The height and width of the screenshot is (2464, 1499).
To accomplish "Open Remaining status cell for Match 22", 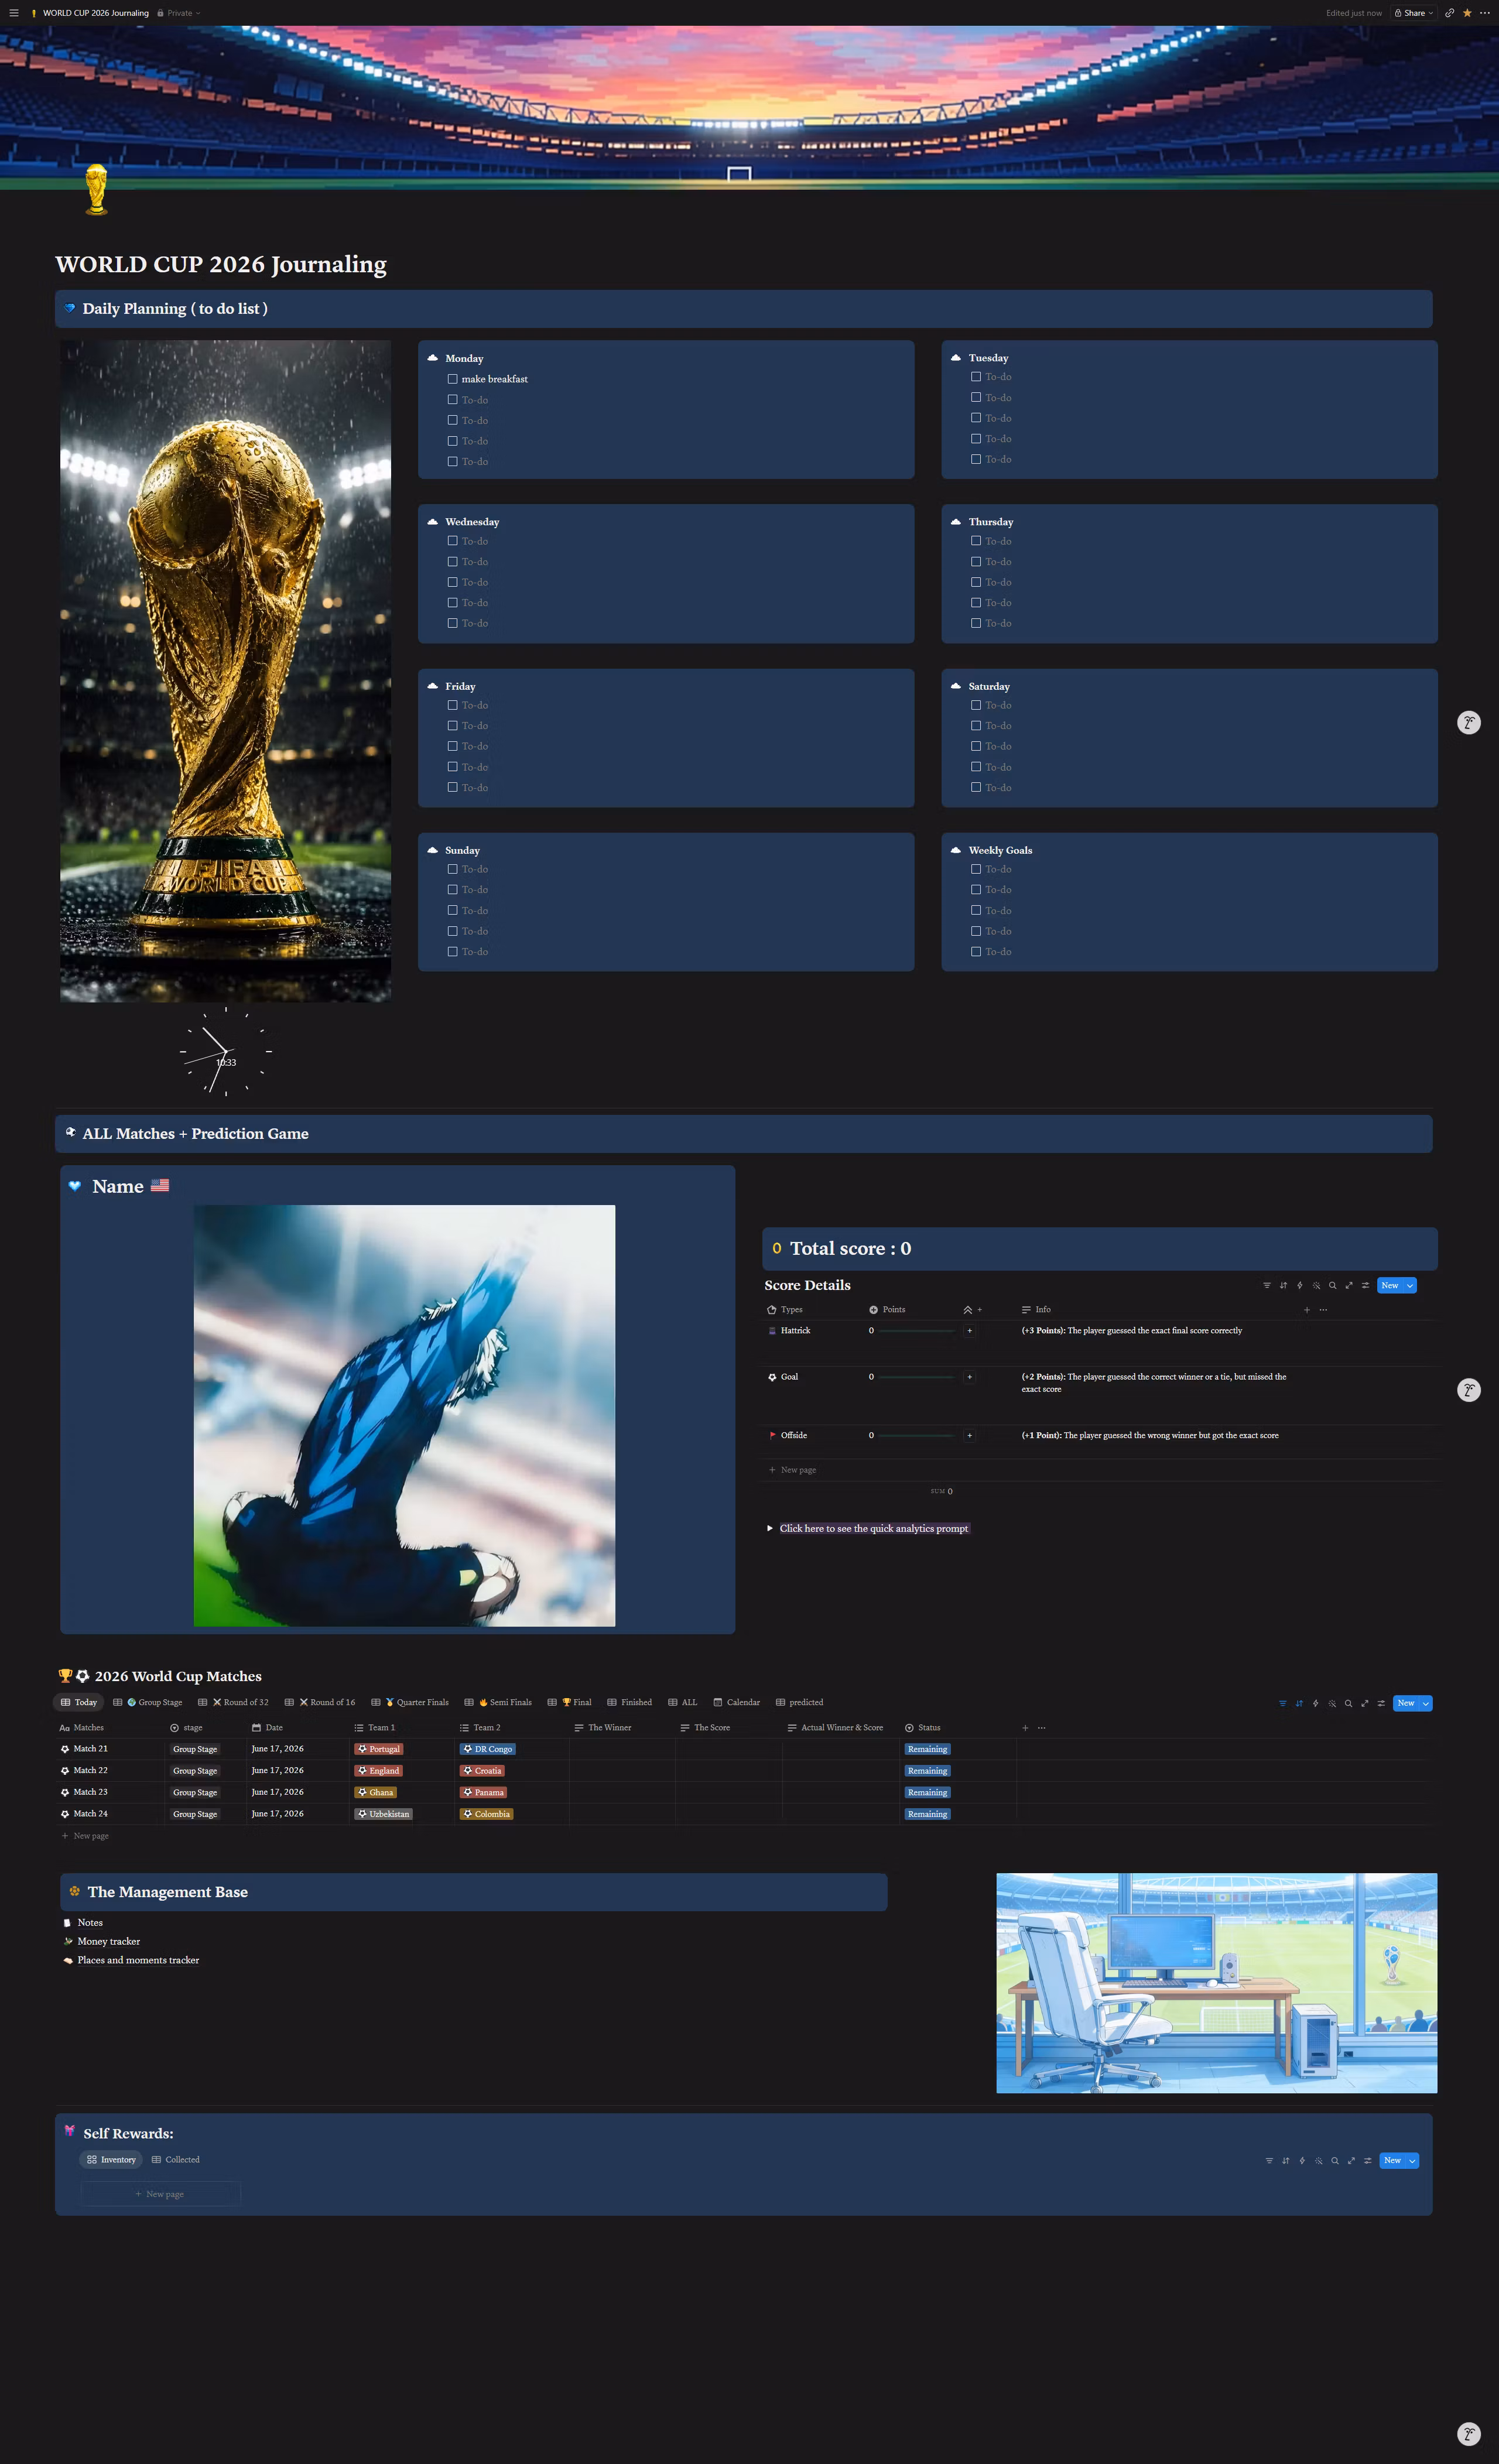I will point(927,1771).
